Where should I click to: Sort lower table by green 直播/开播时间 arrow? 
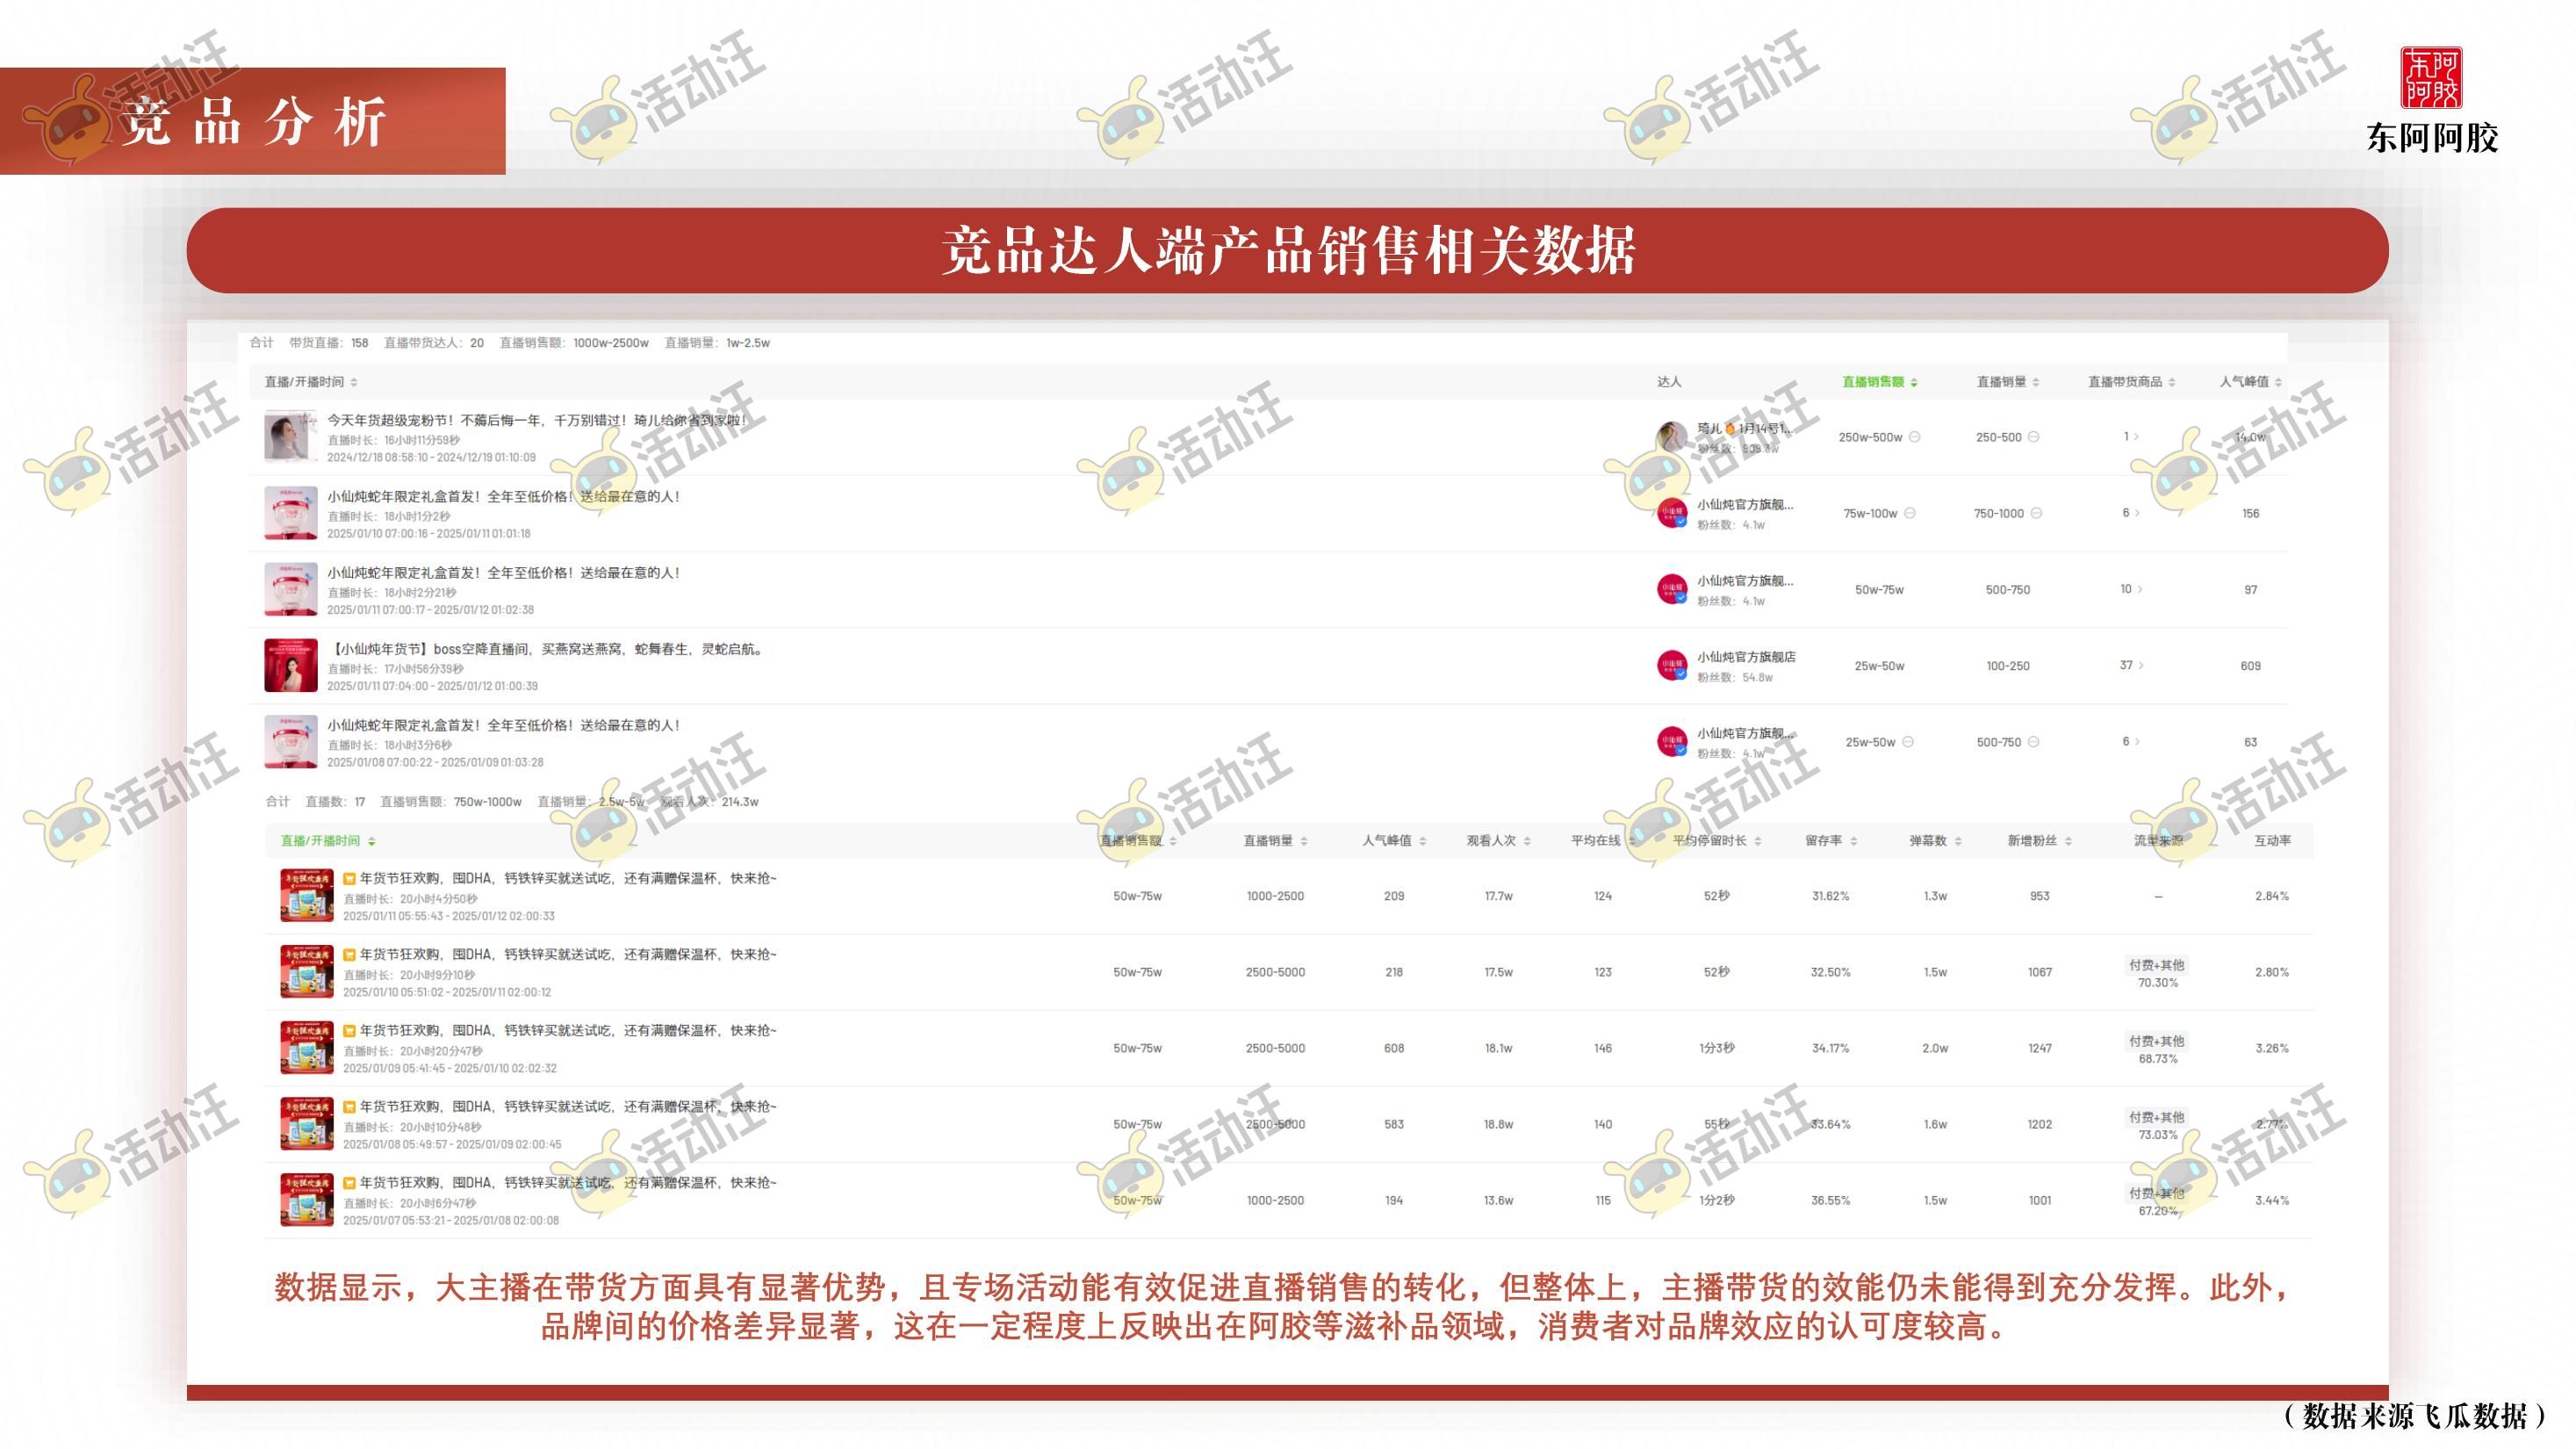[372, 841]
